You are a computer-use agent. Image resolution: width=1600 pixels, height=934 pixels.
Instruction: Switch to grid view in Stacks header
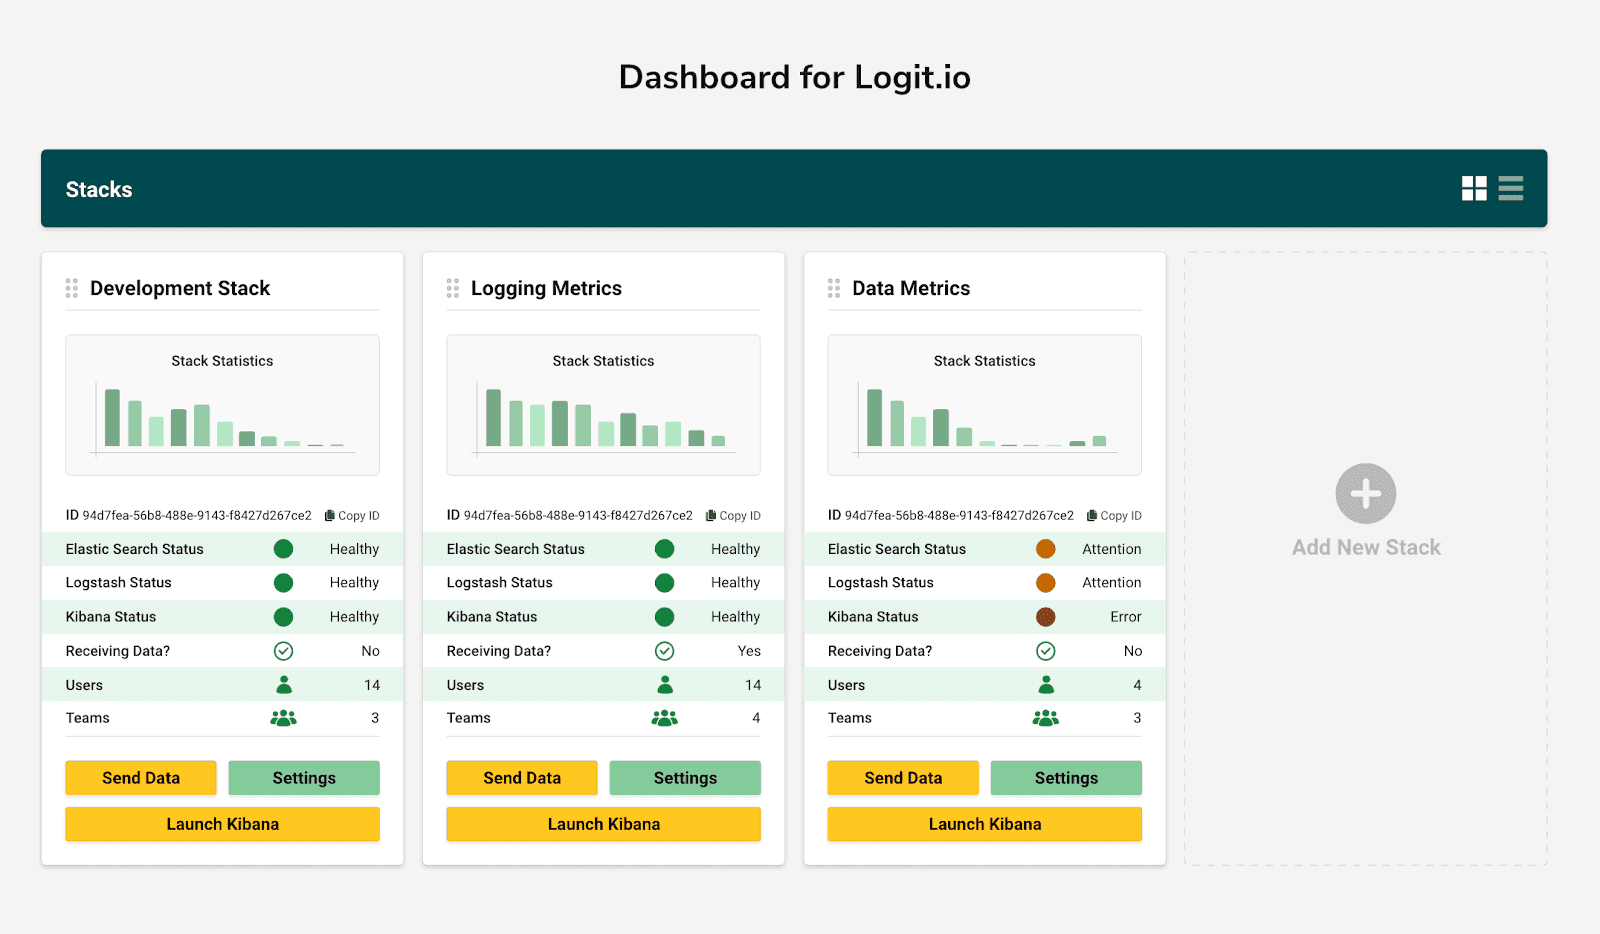[1474, 188]
